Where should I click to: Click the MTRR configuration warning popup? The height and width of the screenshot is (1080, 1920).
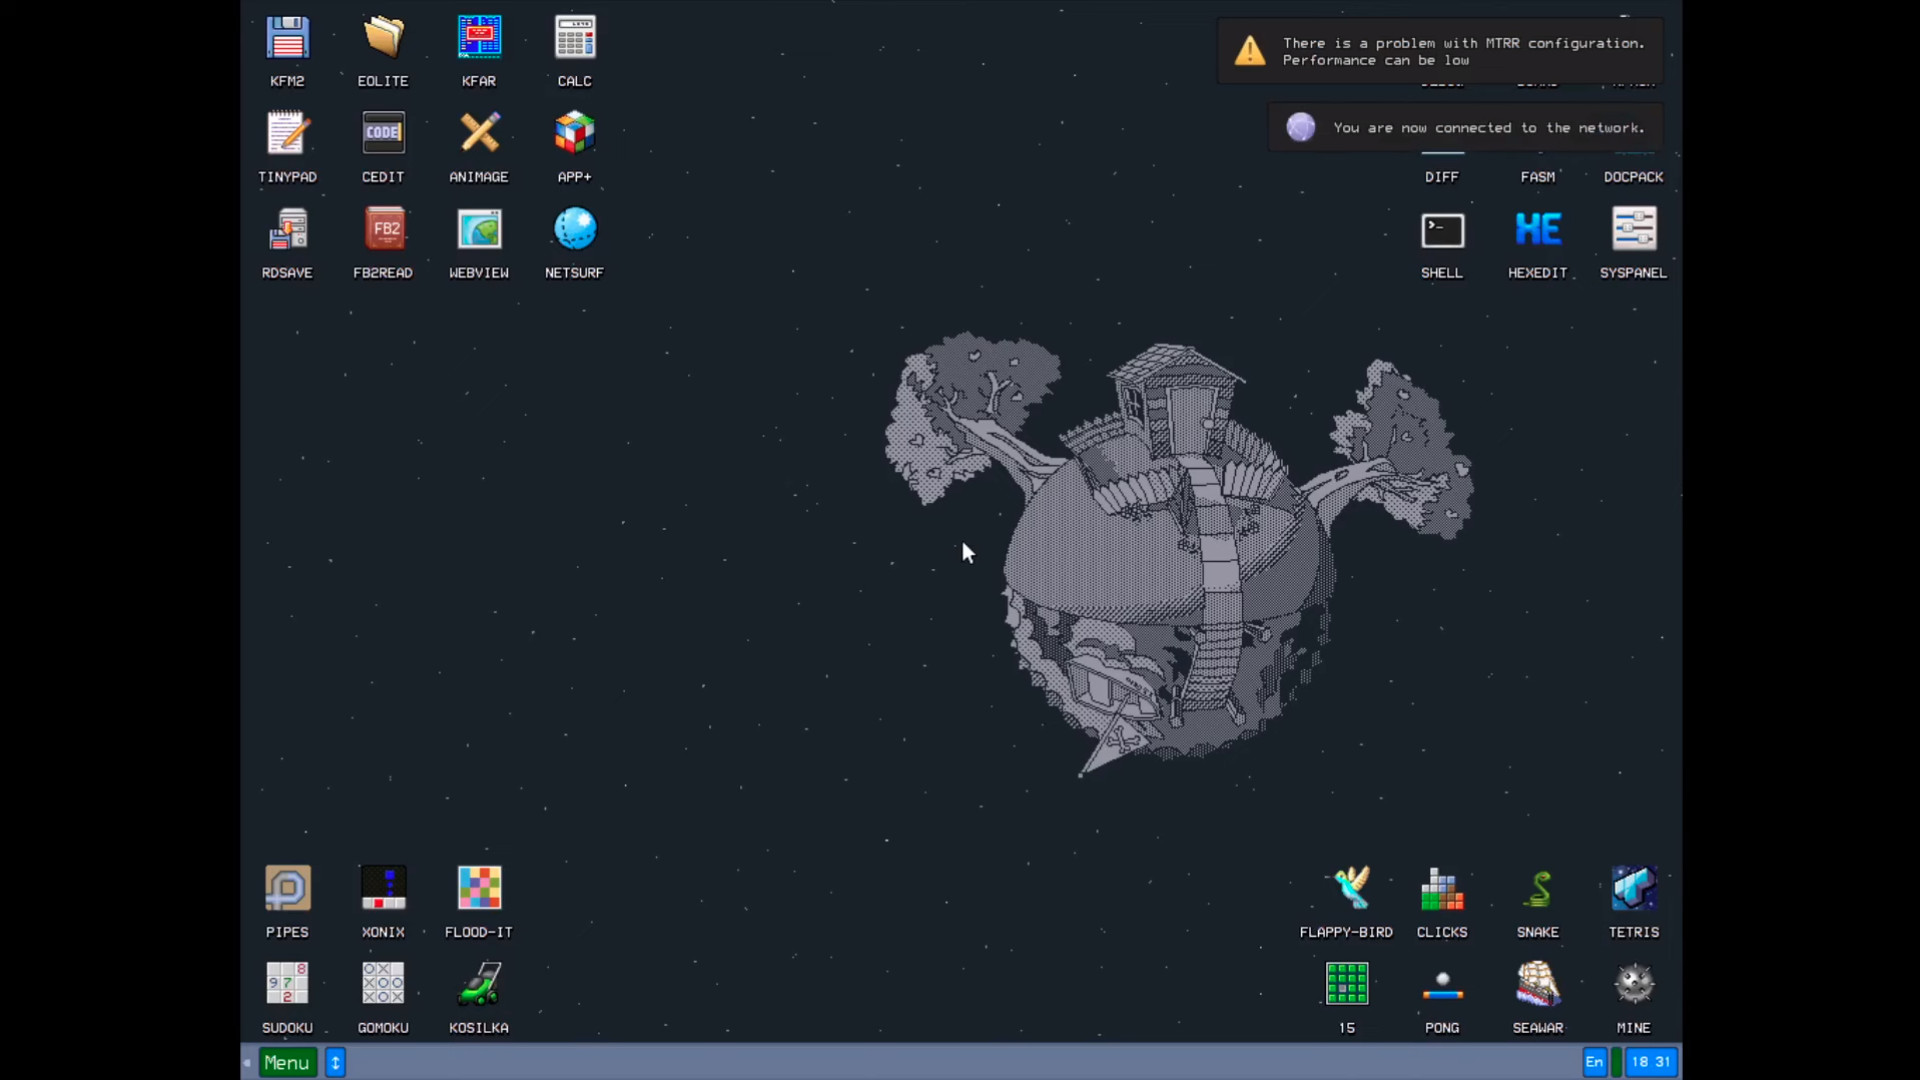pyautogui.click(x=1440, y=50)
